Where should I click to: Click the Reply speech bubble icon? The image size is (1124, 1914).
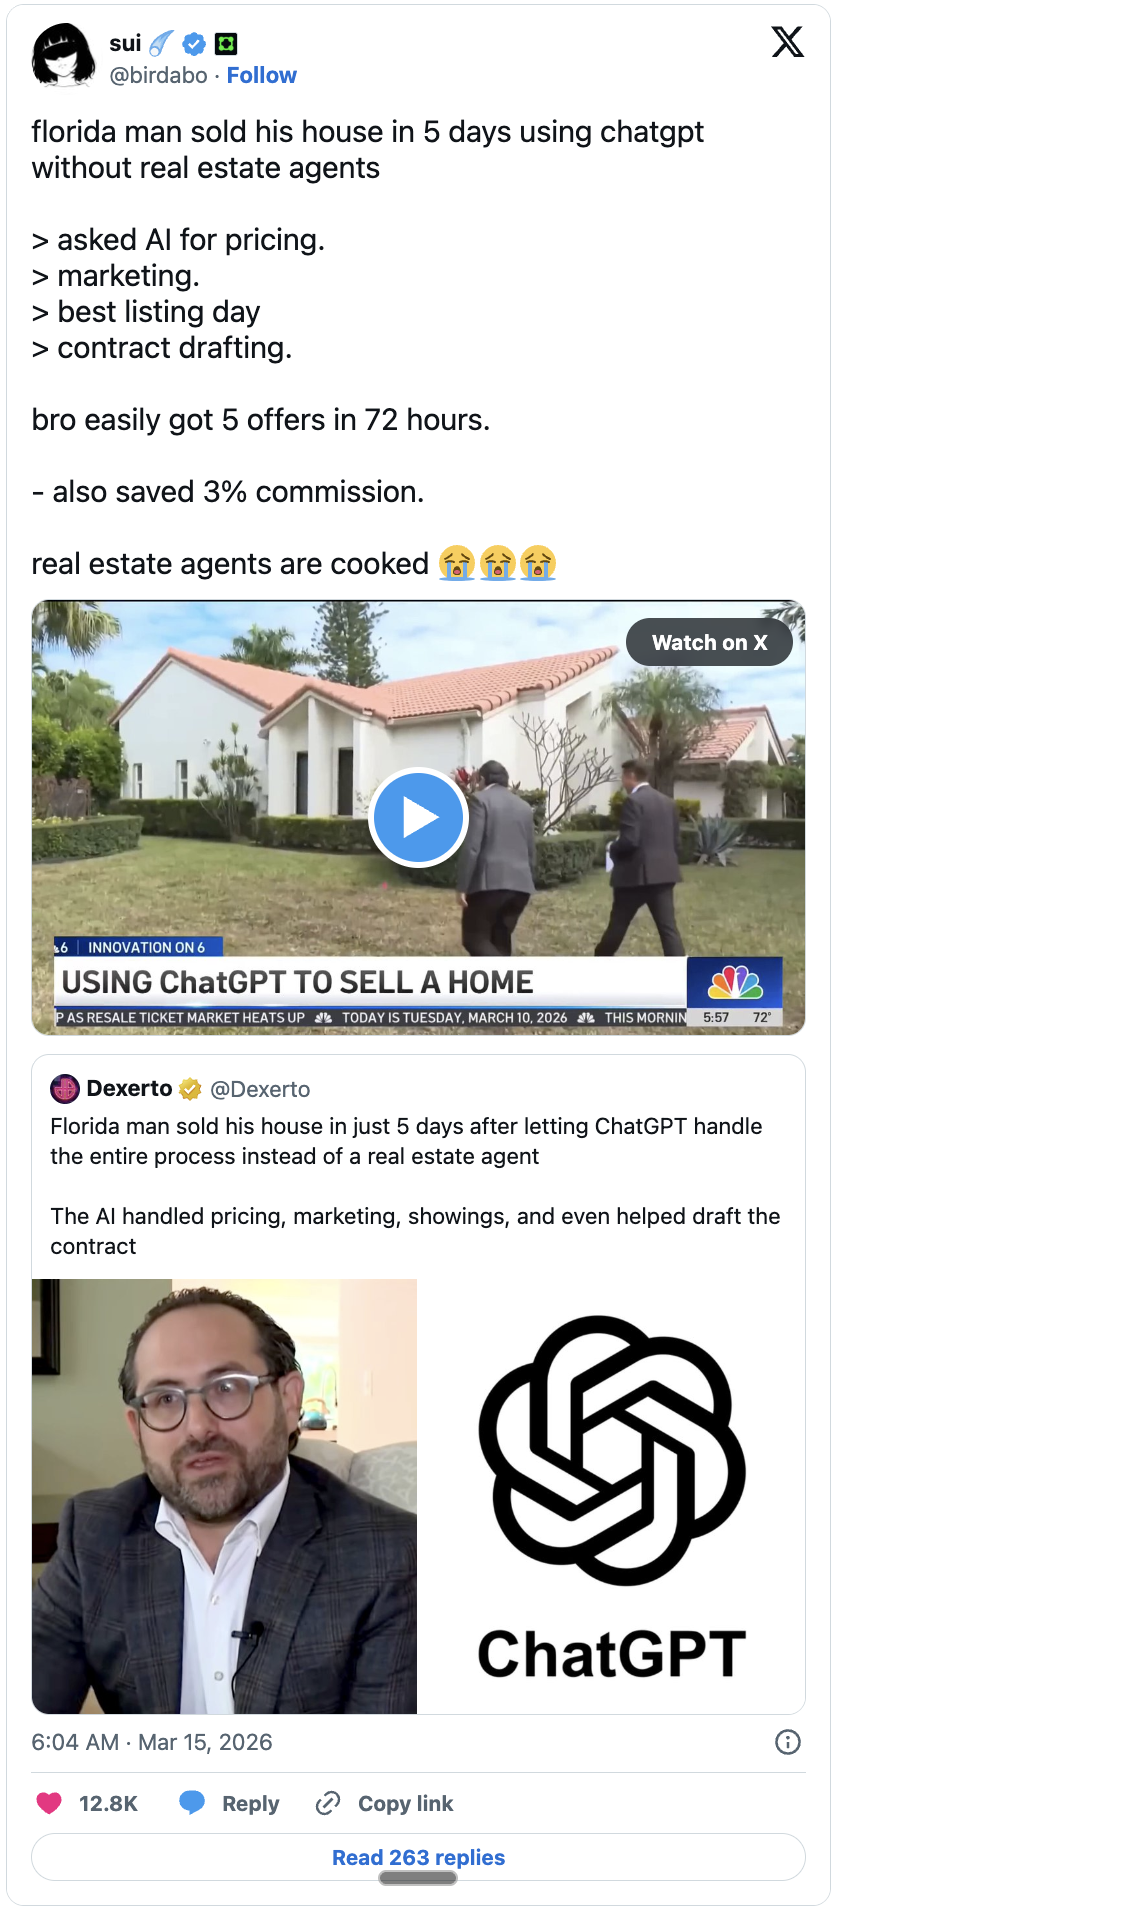[x=192, y=1803]
